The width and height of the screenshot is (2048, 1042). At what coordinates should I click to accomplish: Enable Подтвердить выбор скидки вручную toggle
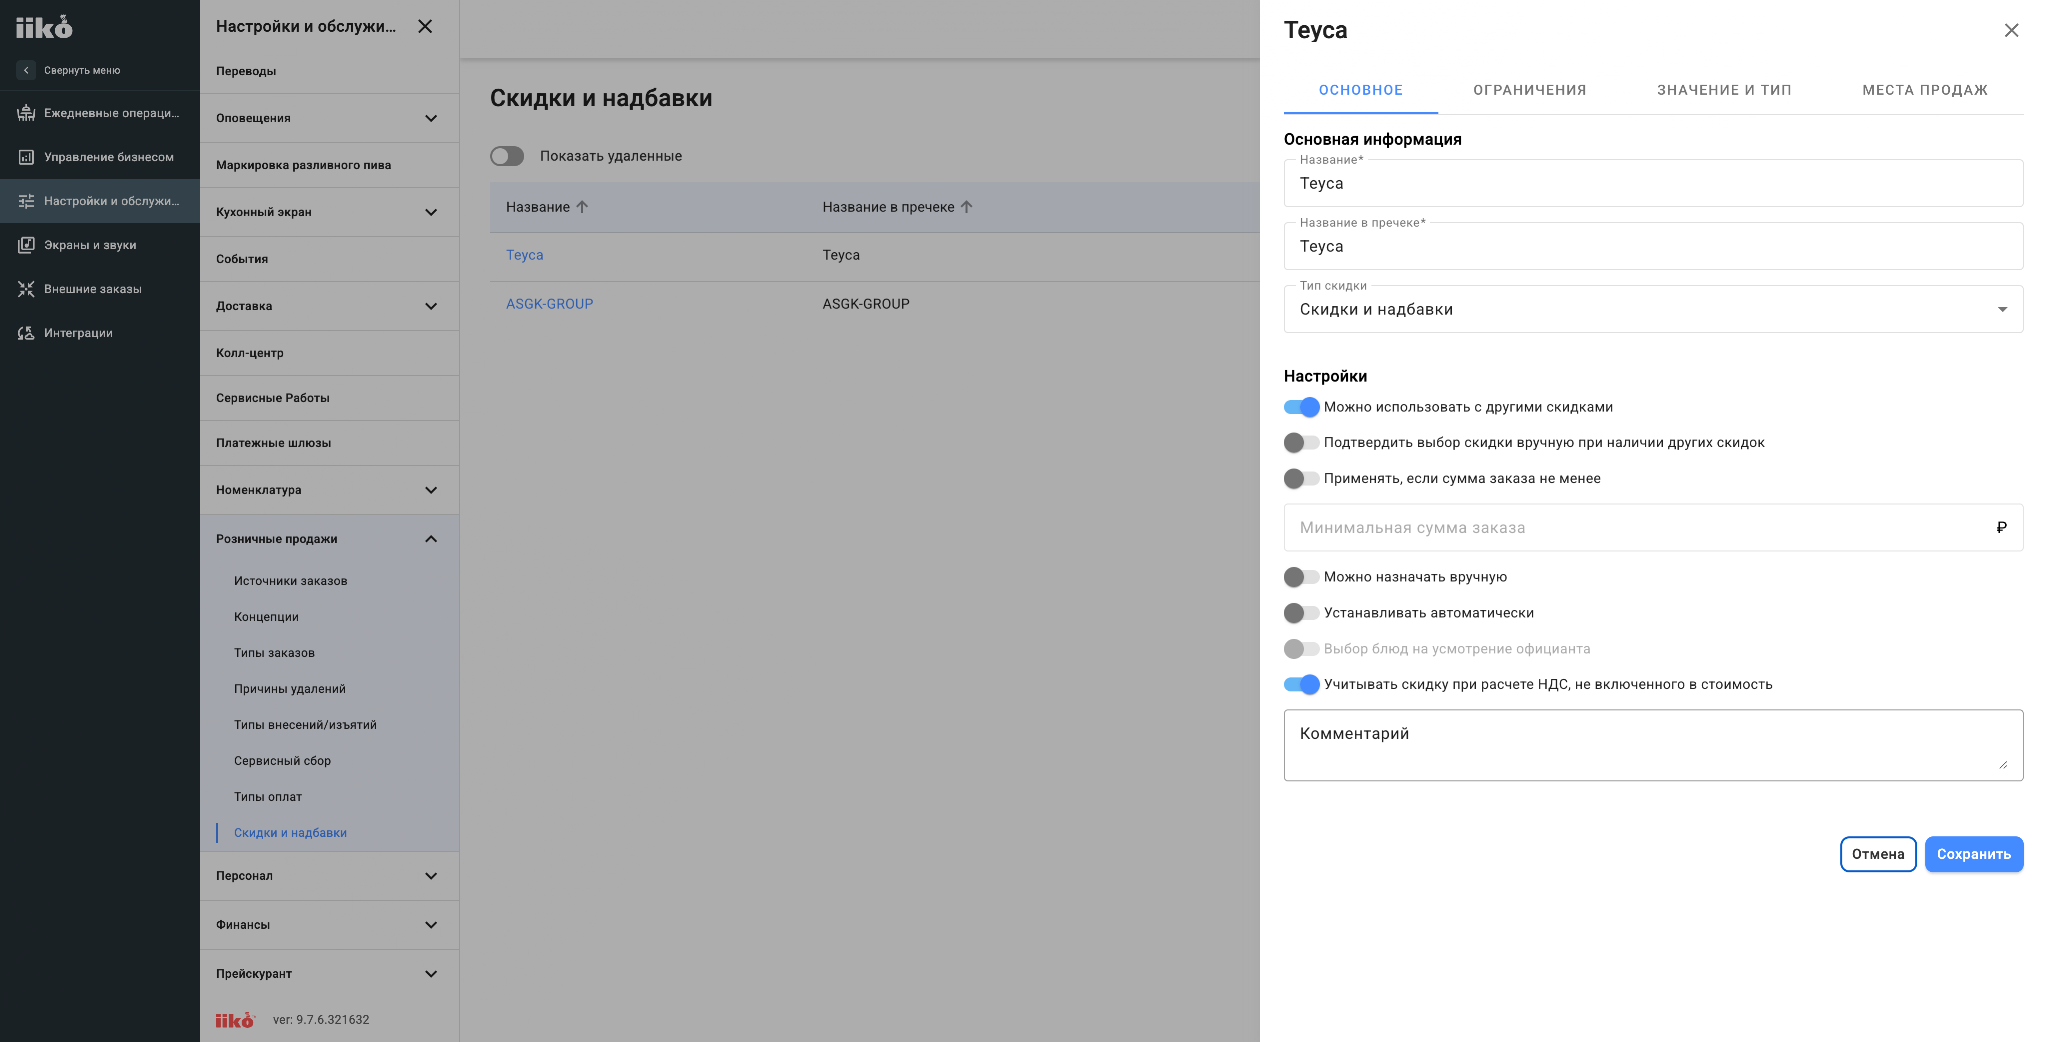pyautogui.click(x=1302, y=443)
